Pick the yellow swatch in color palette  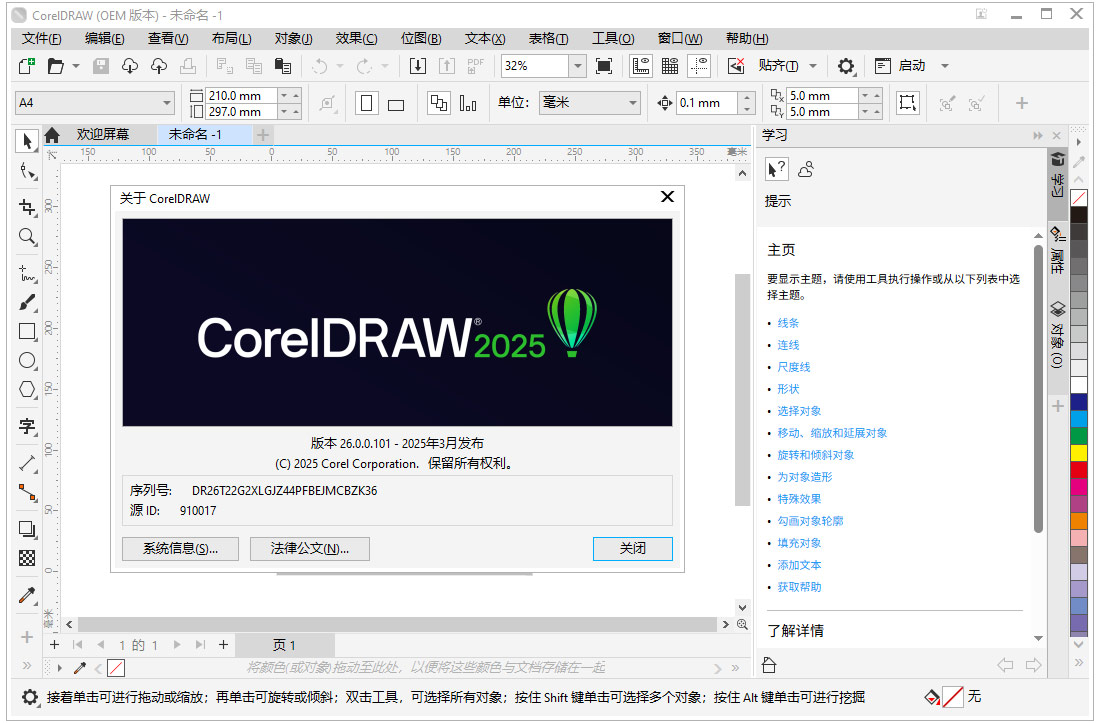click(x=1078, y=453)
